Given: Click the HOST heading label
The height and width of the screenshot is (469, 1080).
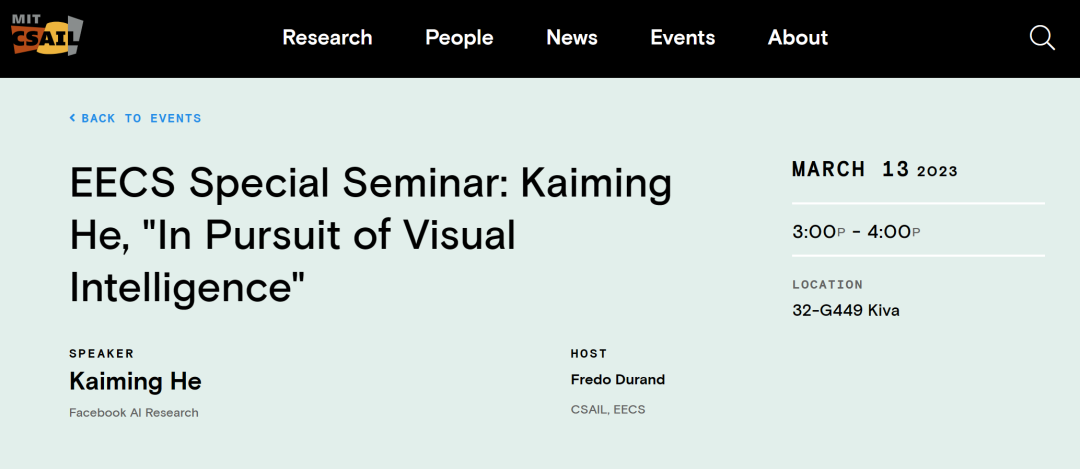Looking at the screenshot, I should [x=589, y=354].
